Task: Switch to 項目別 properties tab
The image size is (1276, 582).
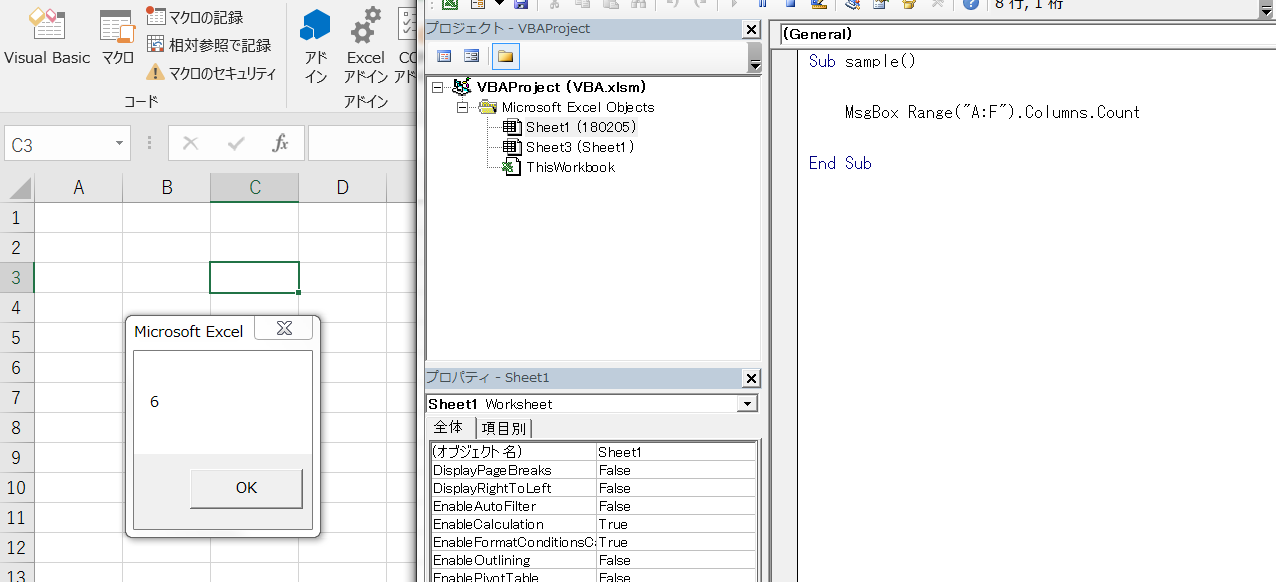Action: click(503, 428)
